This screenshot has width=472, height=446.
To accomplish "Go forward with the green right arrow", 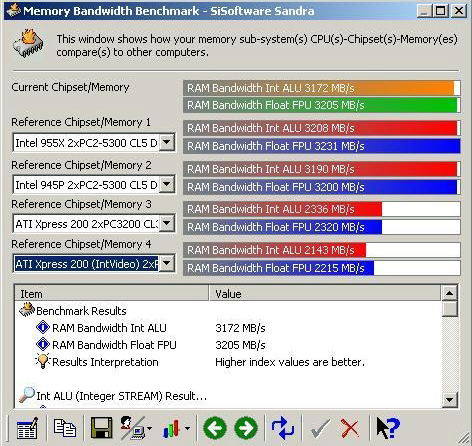I will tap(246, 428).
